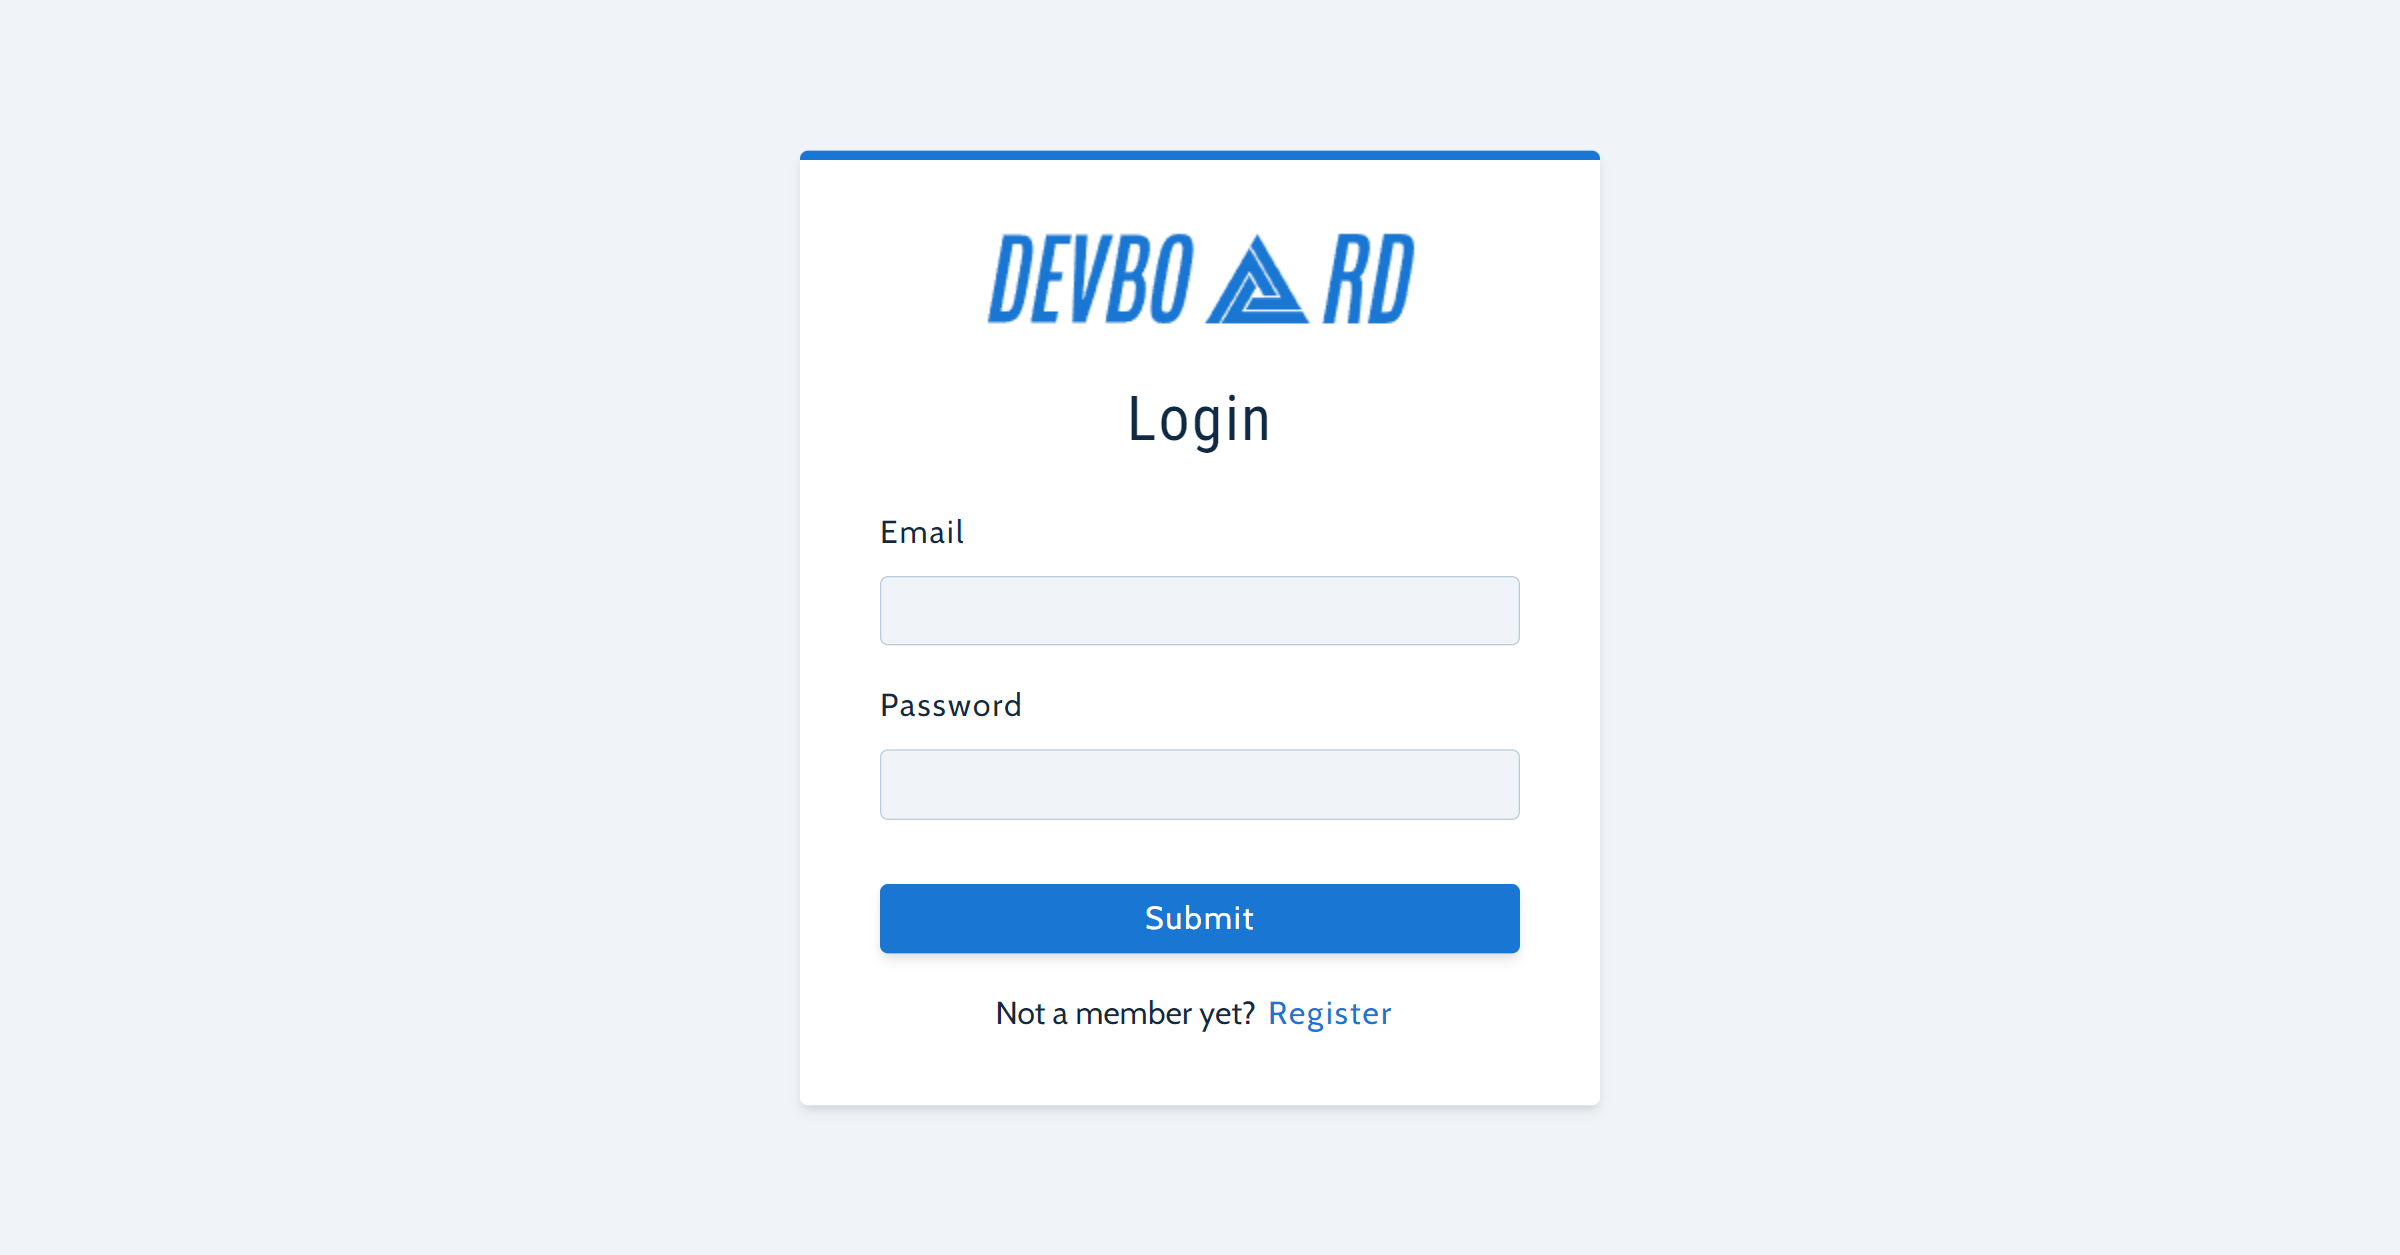The height and width of the screenshot is (1255, 2400).
Task: Click the 'Not a member yet?' text
Action: [1125, 1014]
